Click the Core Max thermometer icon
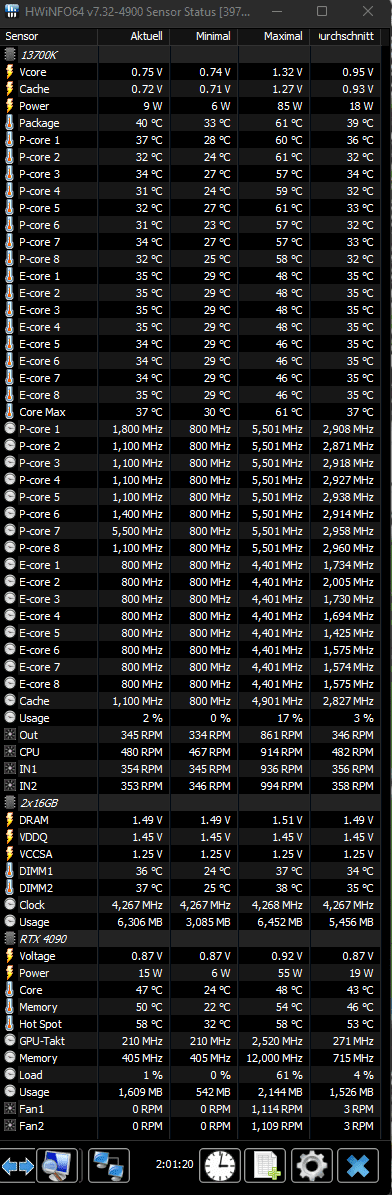Image resolution: width=392 pixels, height=1195 pixels. pos(10,412)
